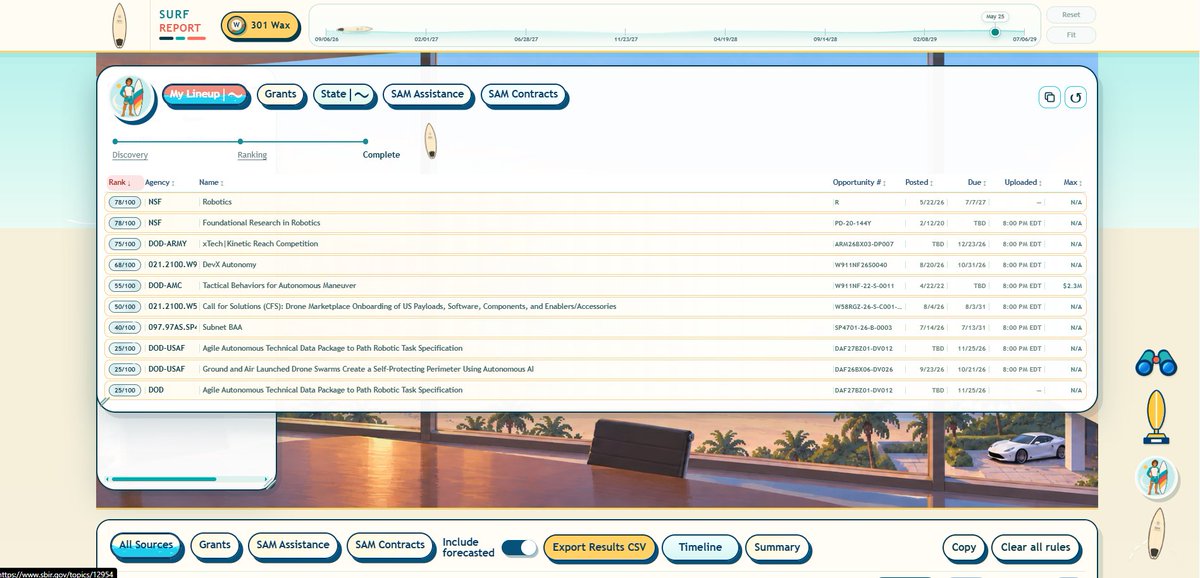Screen dimensions: 1200x578
Task: Open the Timeline view button
Action: pyautogui.click(x=700, y=548)
